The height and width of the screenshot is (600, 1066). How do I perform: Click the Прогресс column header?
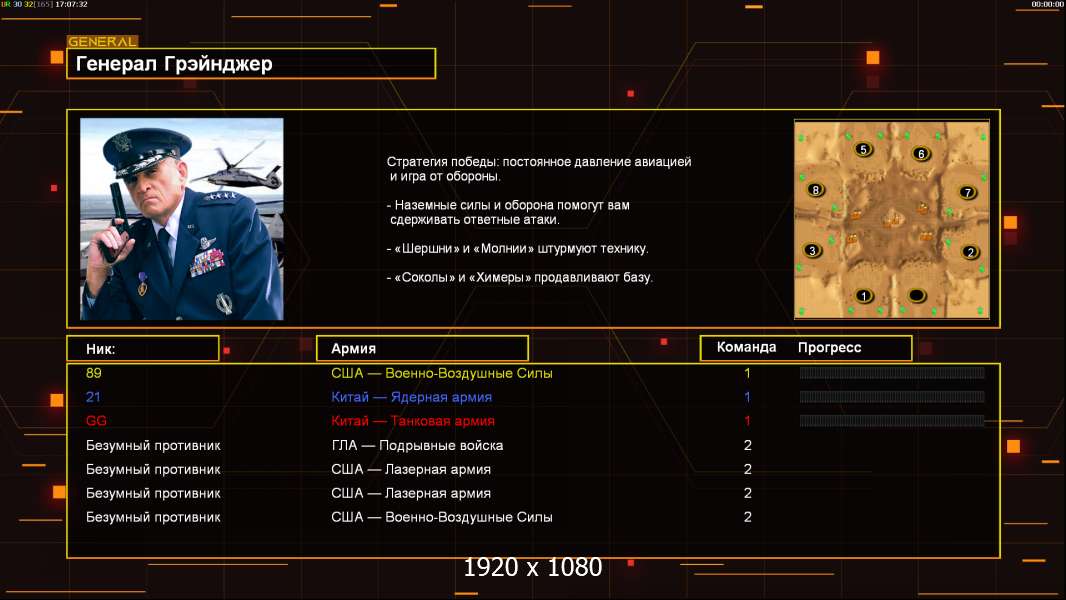pyautogui.click(x=829, y=347)
